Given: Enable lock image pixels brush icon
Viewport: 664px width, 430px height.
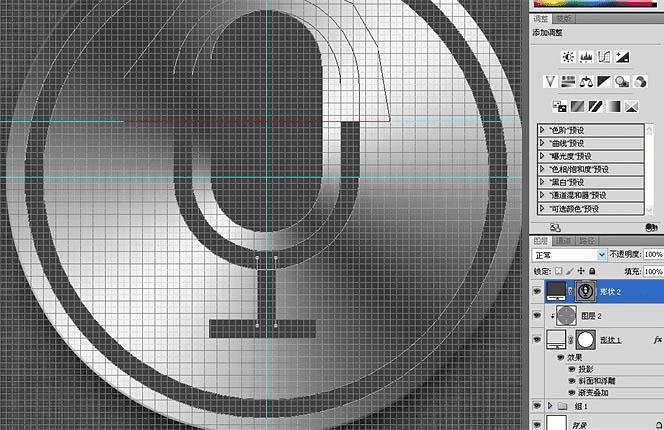Looking at the screenshot, I should click(570, 271).
